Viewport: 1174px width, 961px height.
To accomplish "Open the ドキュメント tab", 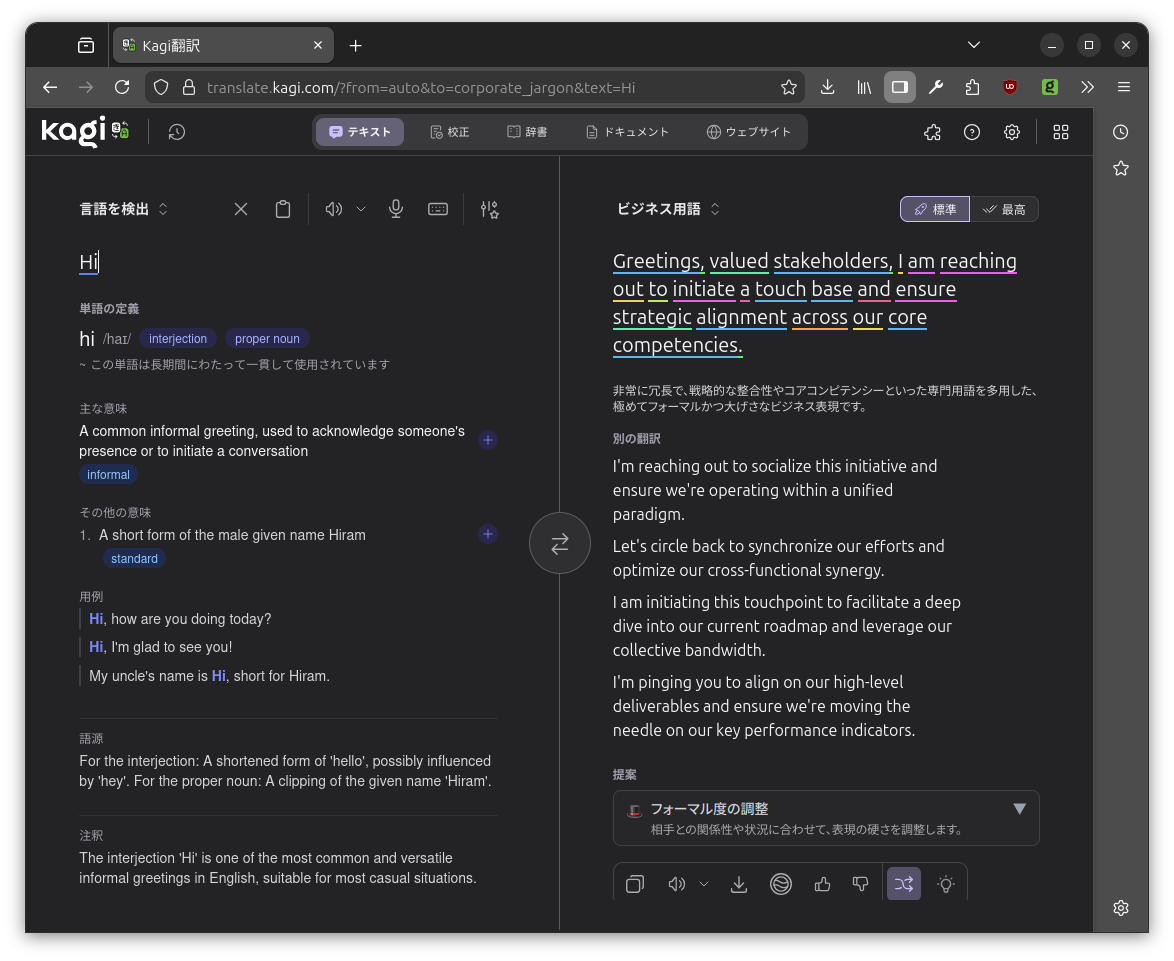I will [x=627, y=132].
